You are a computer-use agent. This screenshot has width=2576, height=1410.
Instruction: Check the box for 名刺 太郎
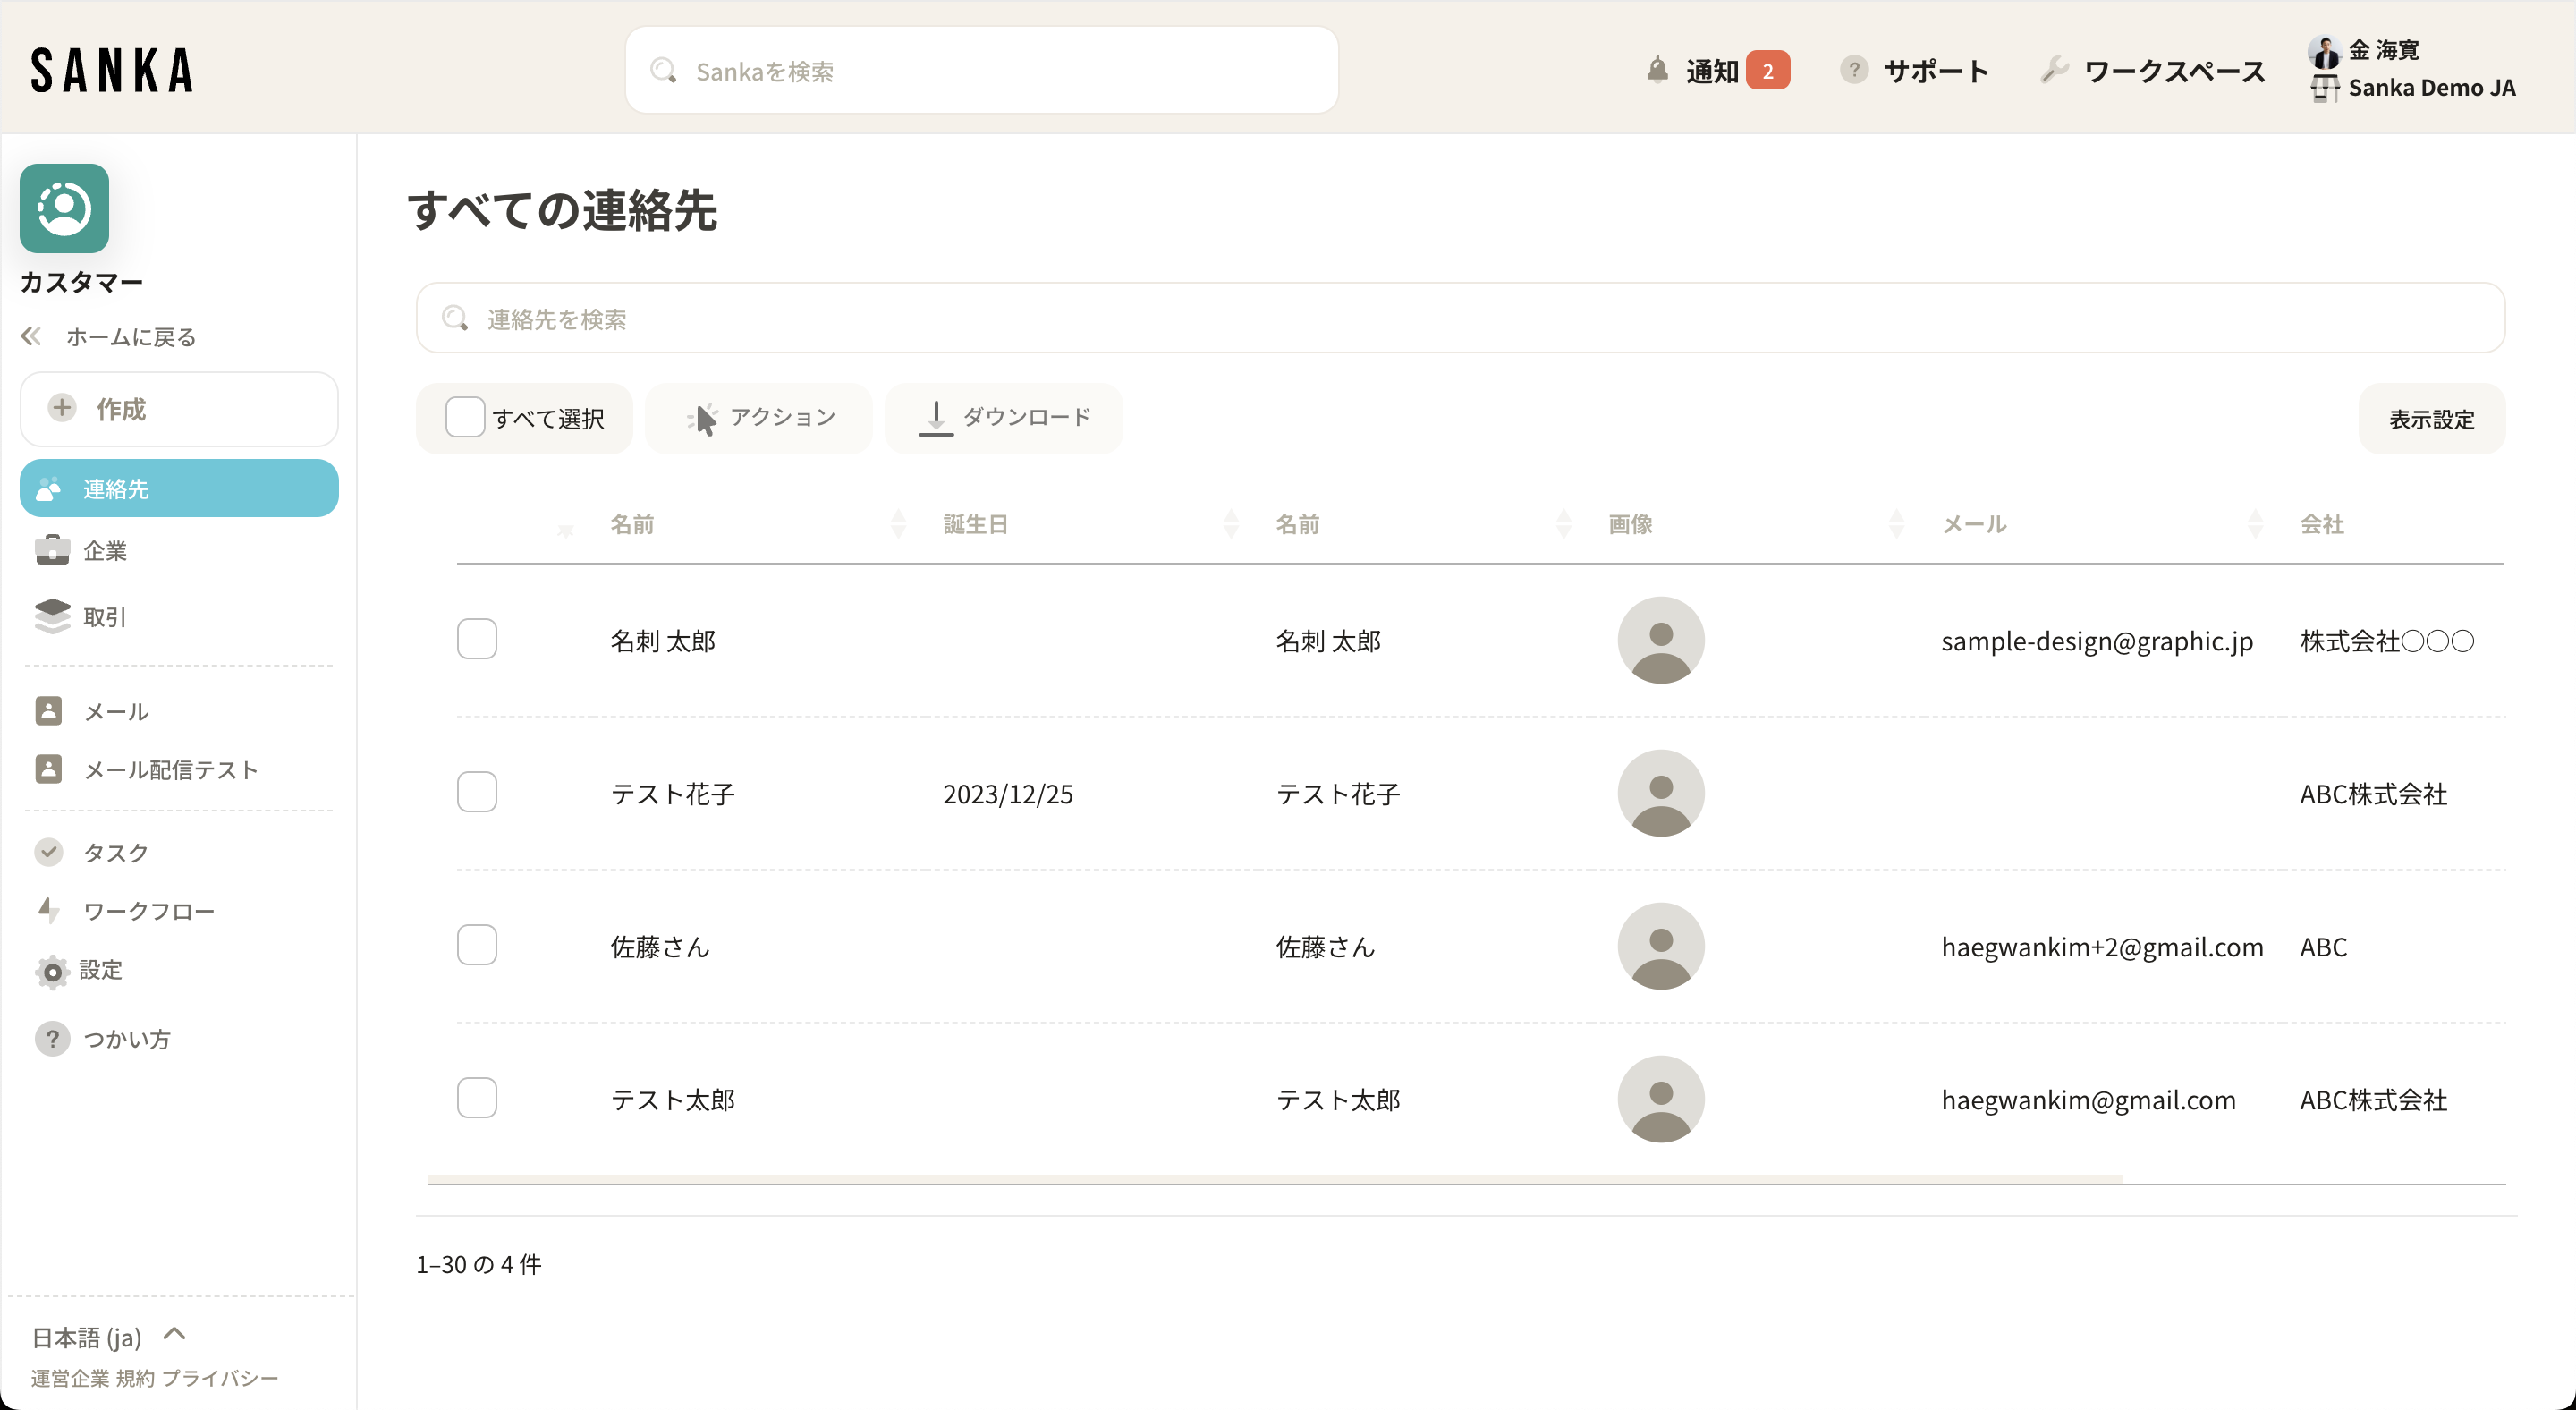coord(477,639)
